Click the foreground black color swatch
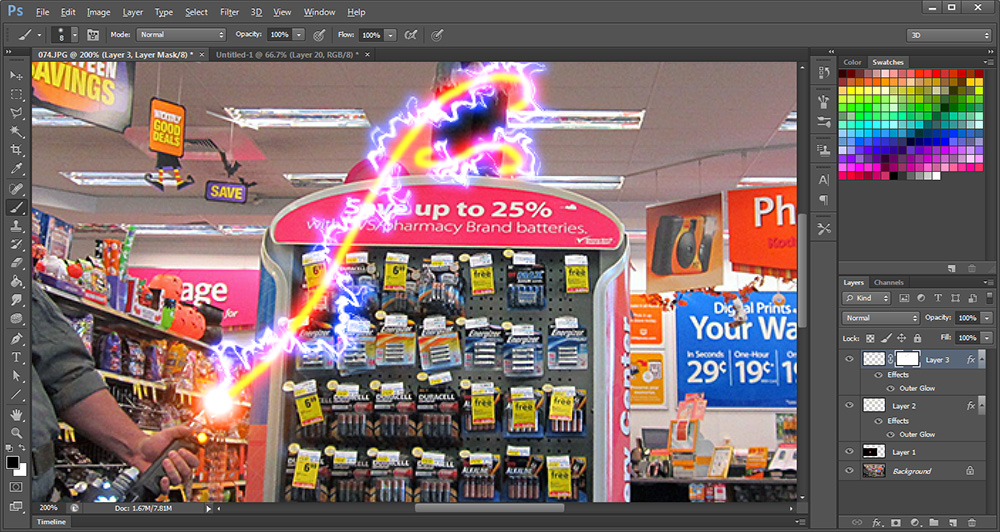This screenshot has width=1000, height=532. pyautogui.click(x=13, y=462)
